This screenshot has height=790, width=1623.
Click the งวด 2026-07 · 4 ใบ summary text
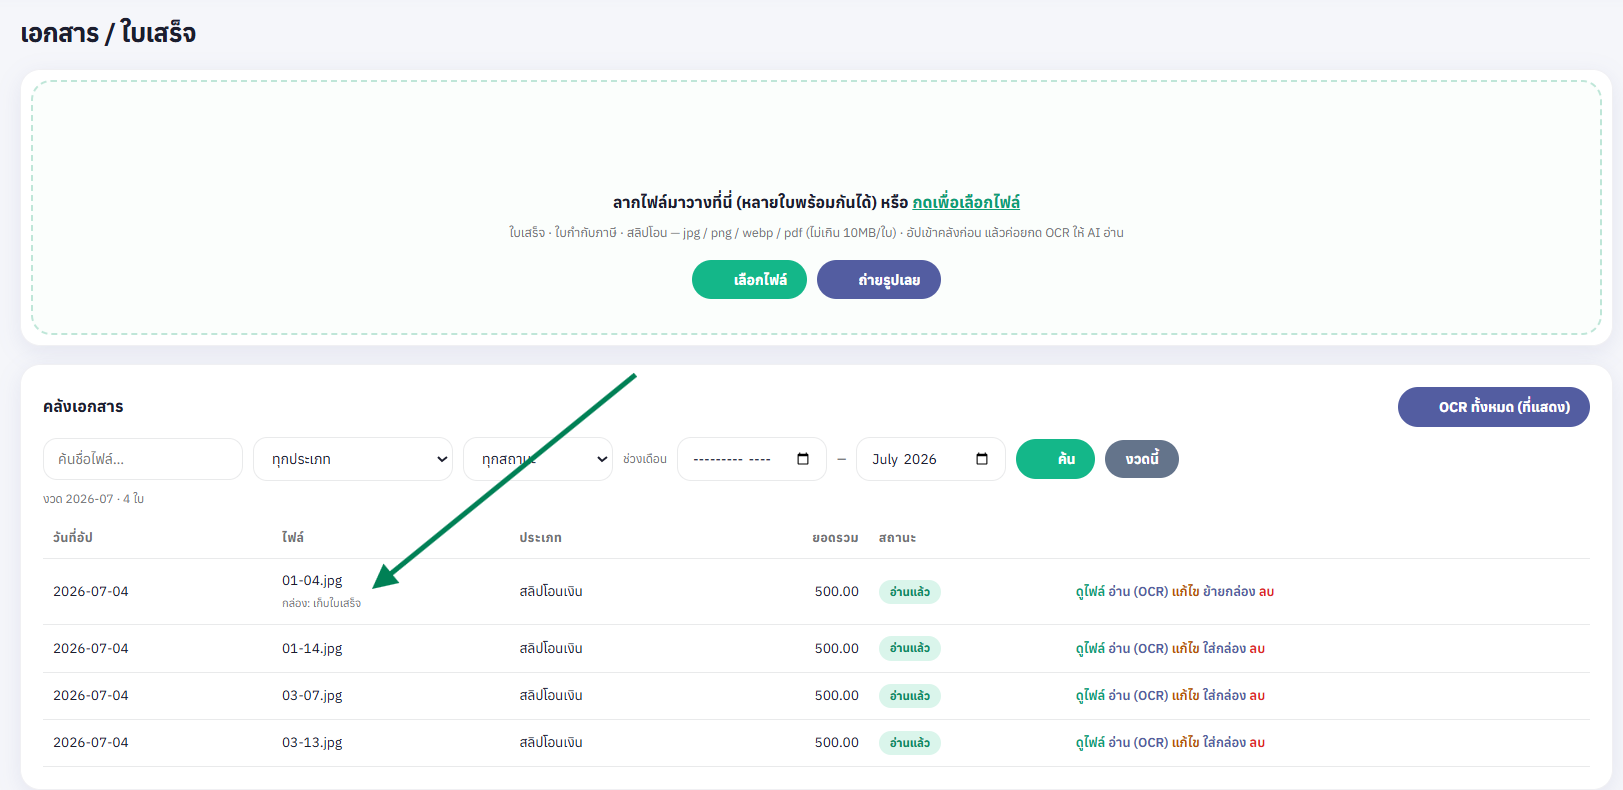click(x=93, y=498)
